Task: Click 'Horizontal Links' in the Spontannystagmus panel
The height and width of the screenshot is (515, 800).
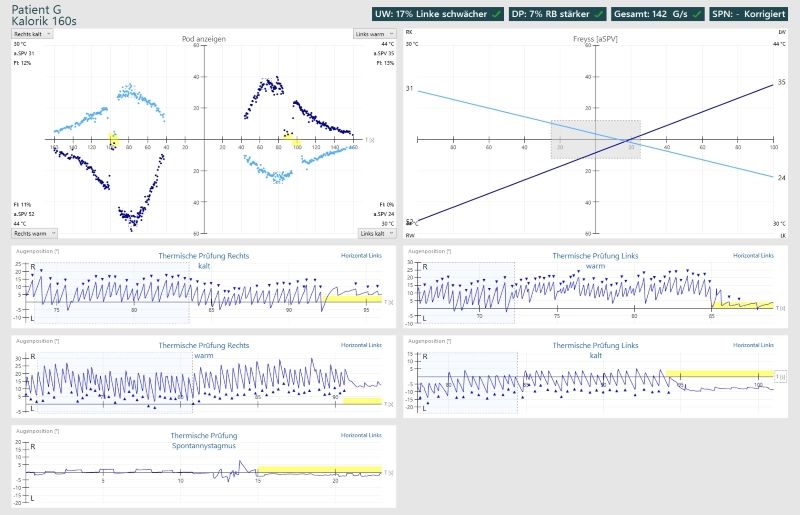Action: point(361,435)
